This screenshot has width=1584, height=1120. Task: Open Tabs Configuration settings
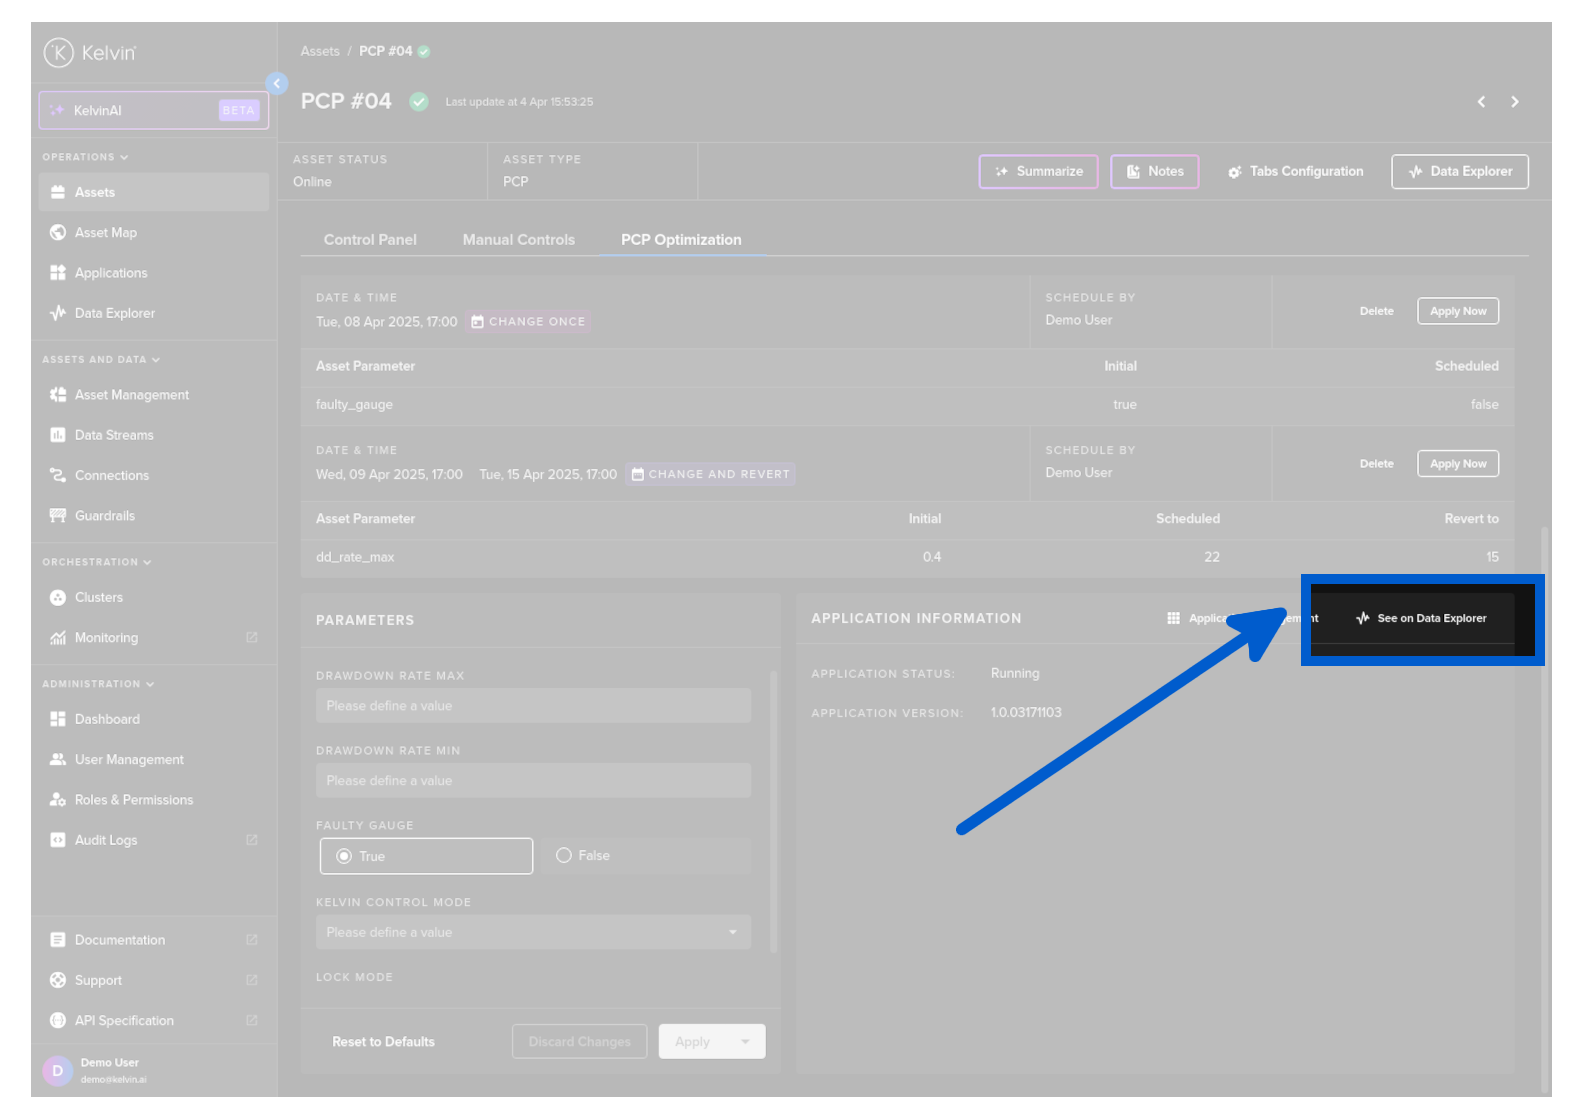pyautogui.click(x=1295, y=172)
